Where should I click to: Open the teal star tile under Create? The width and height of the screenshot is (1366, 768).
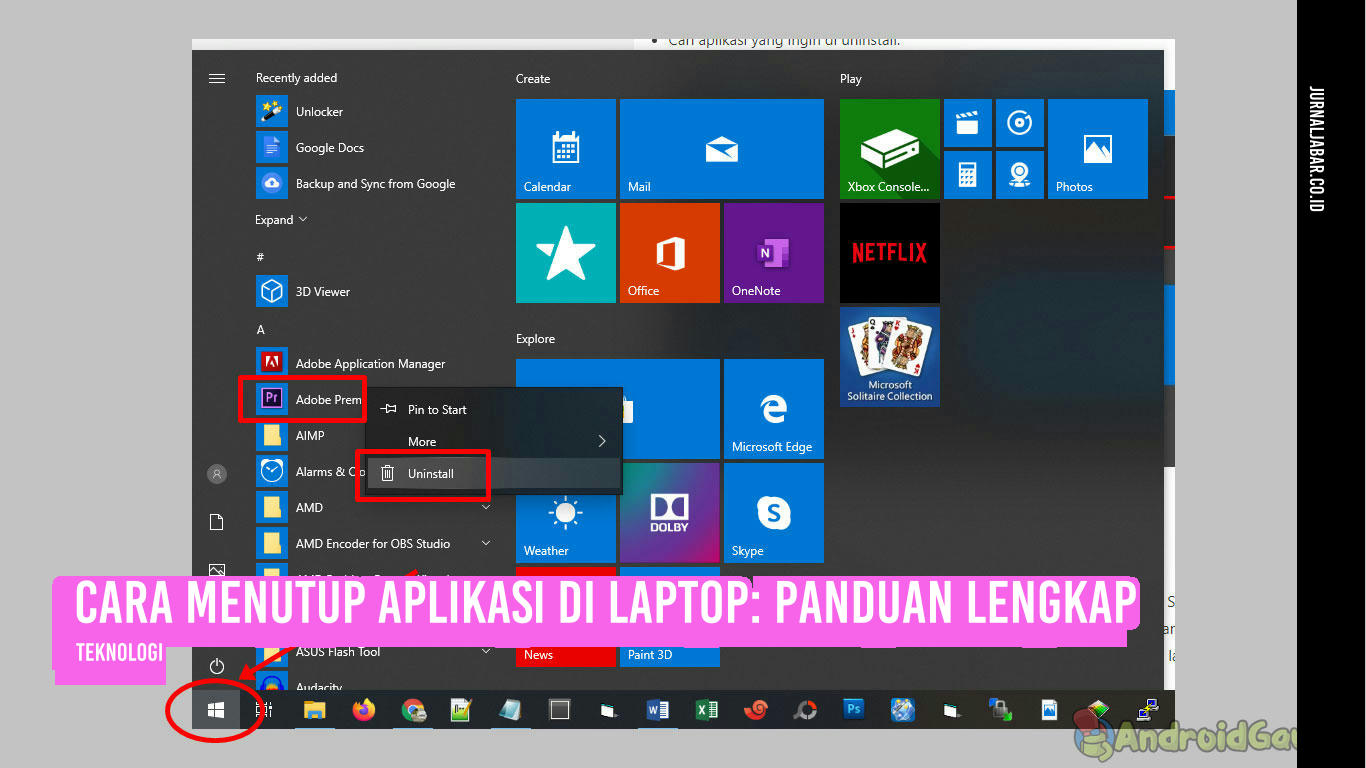click(x=566, y=252)
